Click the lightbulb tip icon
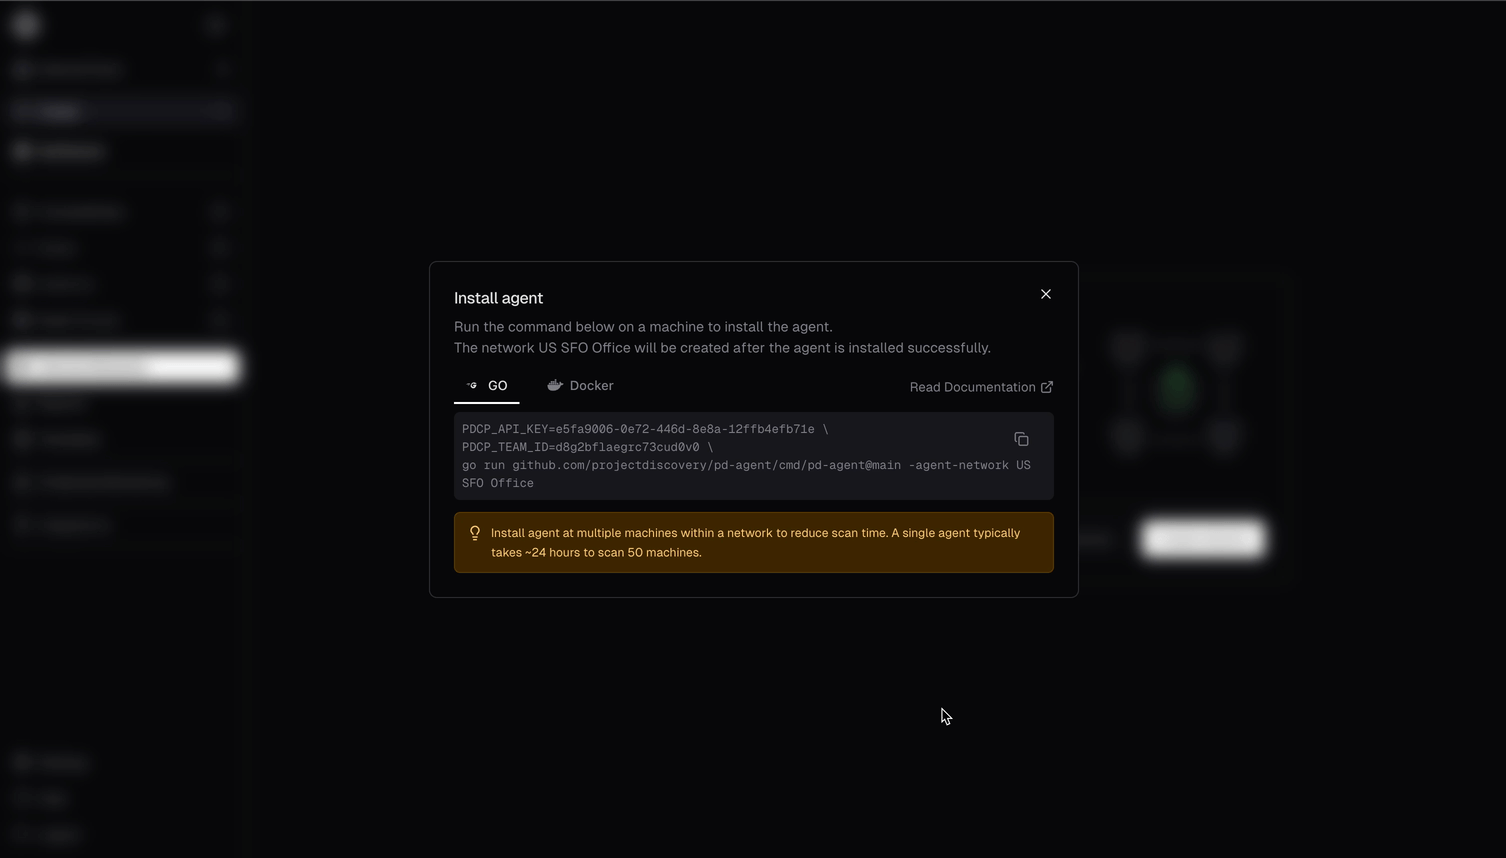The image size is (1506, 858). 475,533
